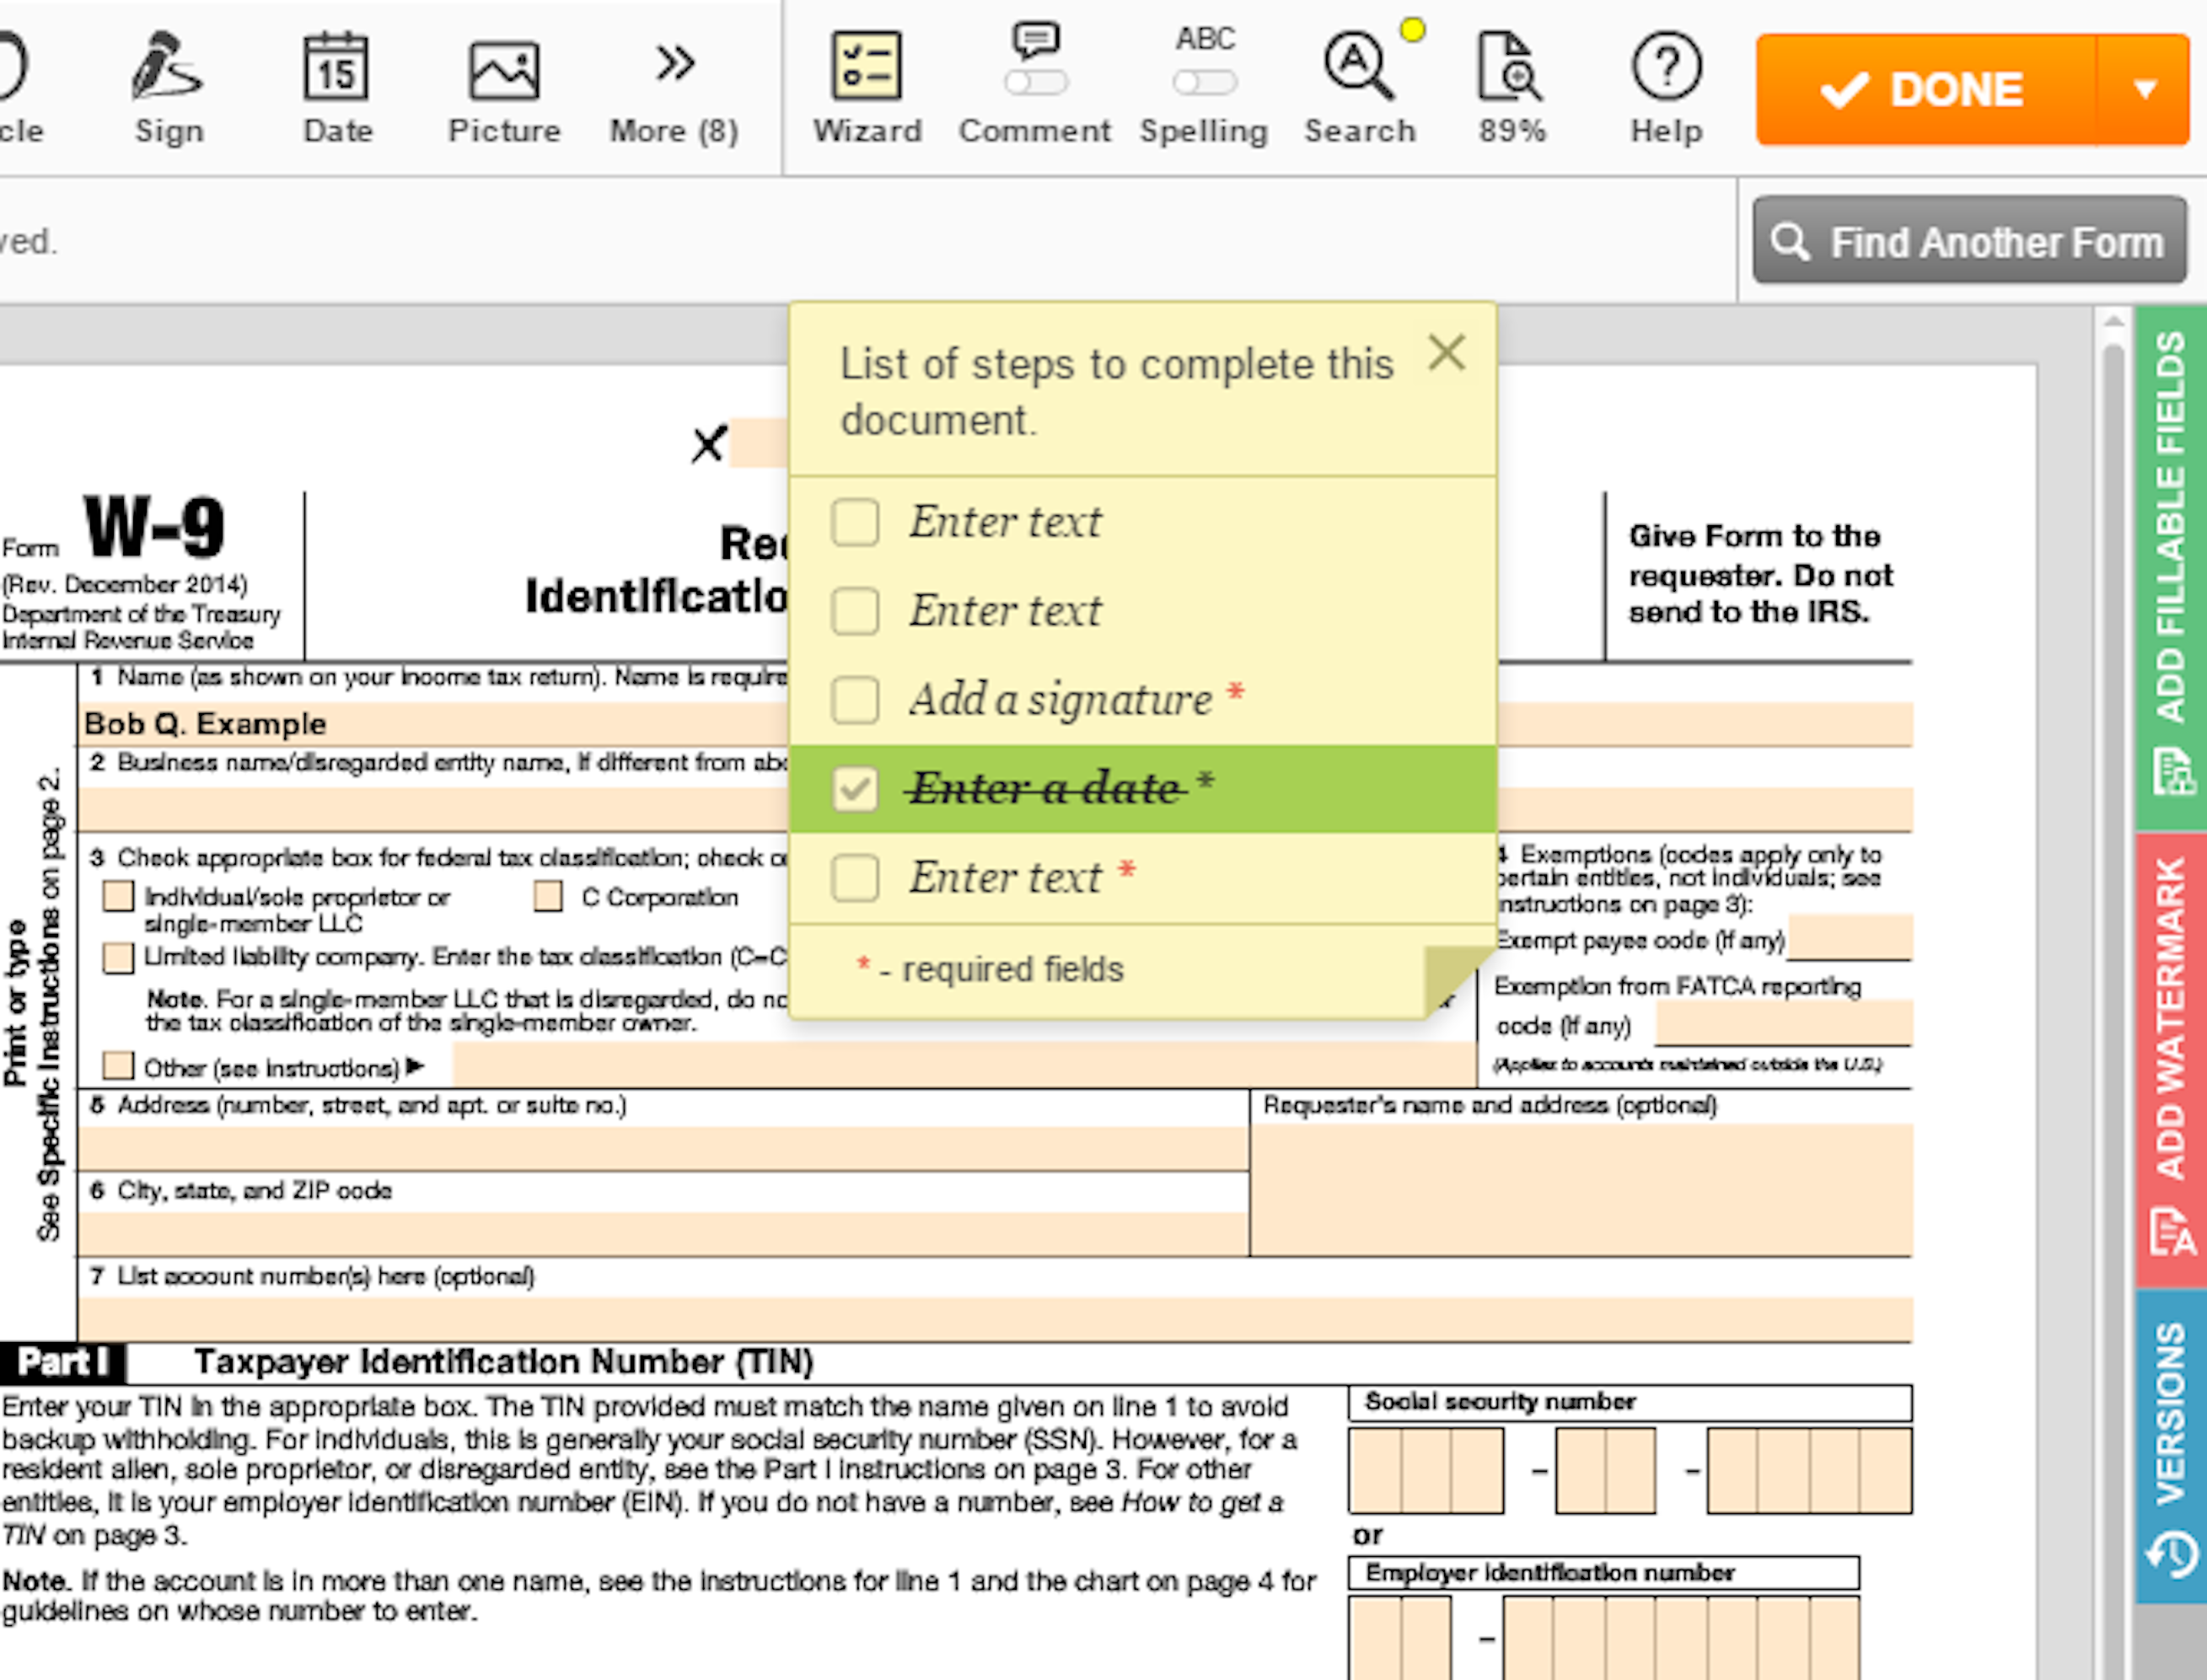Screen dimensions: 2207x1680
Task: Expand the More (8) tools chevron
Action: (675, 64)
